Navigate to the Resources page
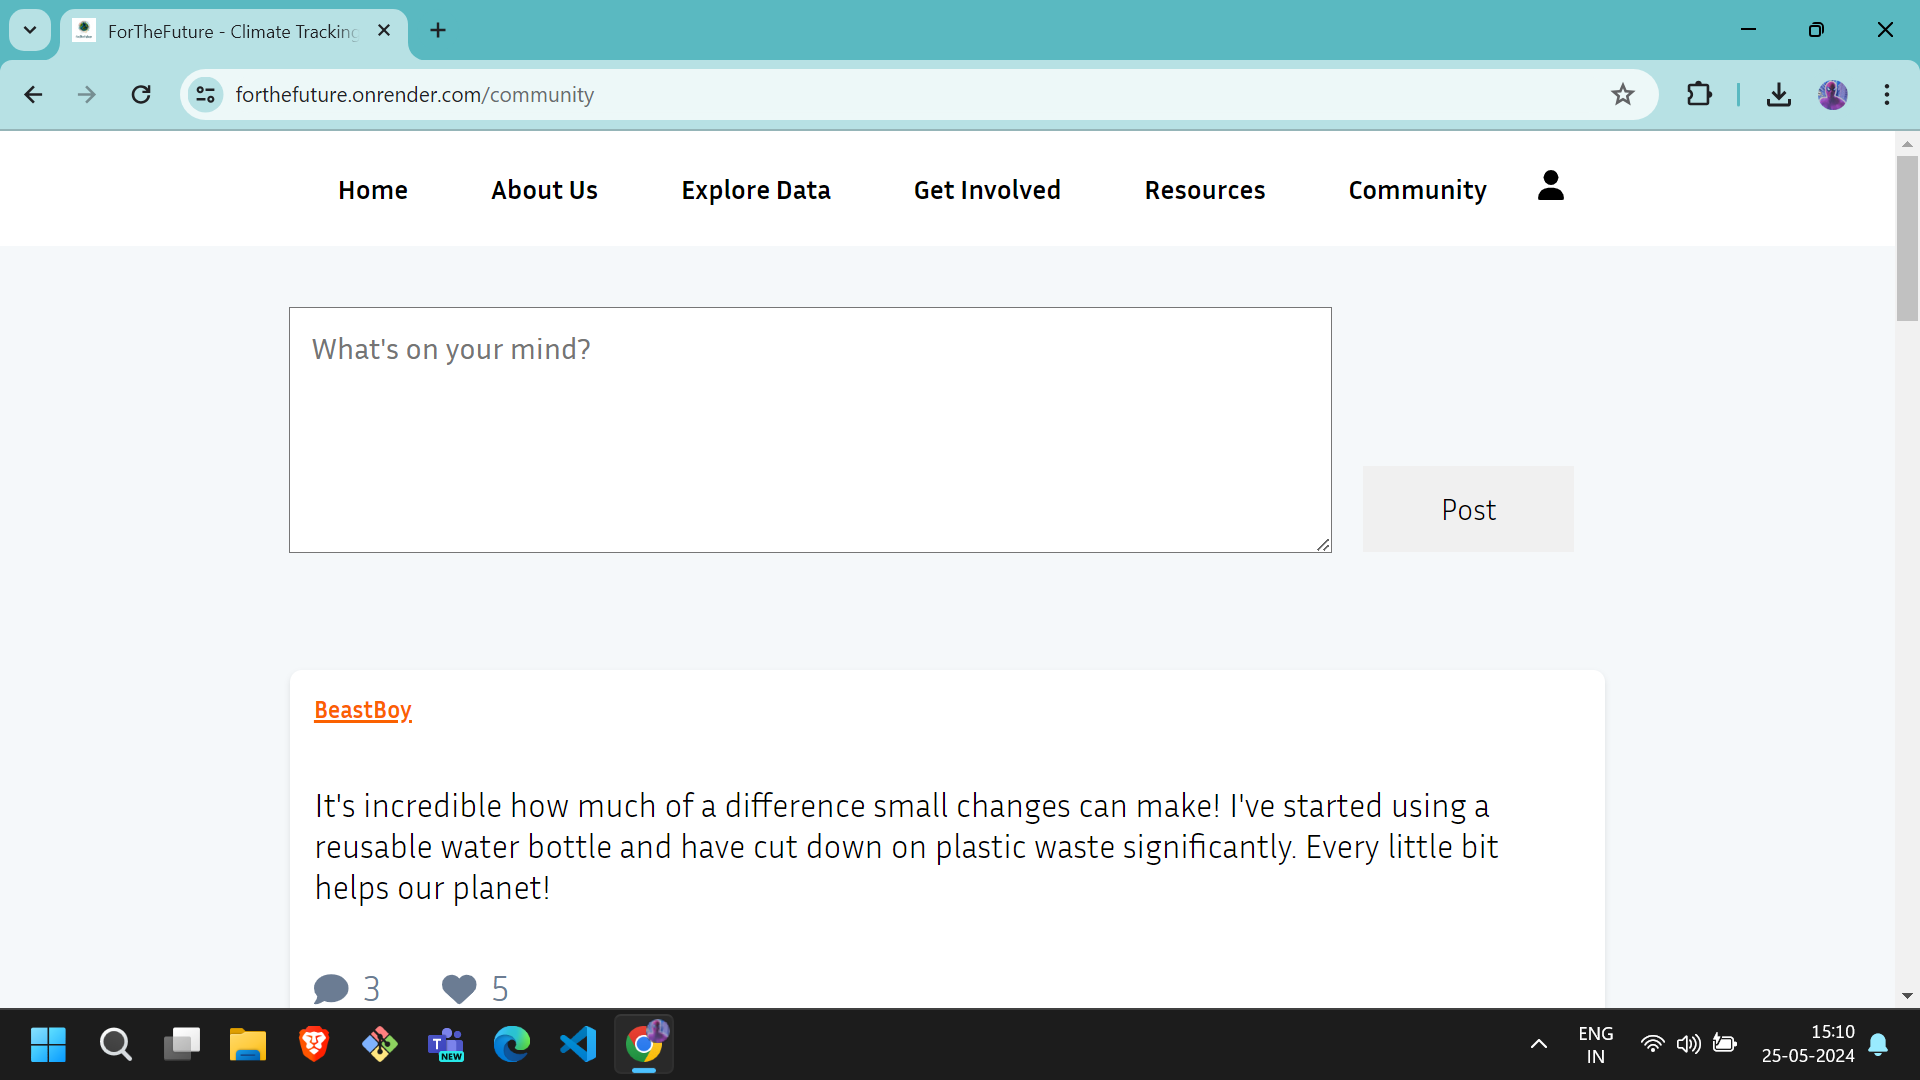The height and width of the screenshot is (1080, 1920). [x=1204, y=190]
